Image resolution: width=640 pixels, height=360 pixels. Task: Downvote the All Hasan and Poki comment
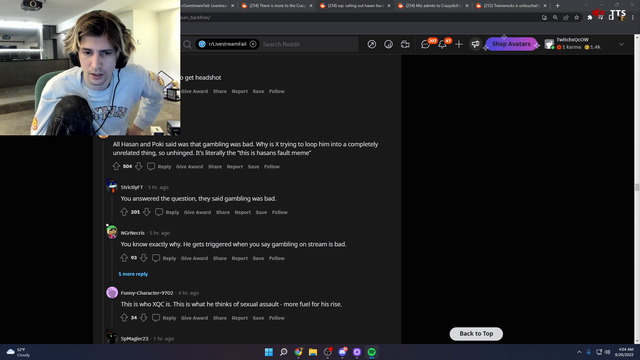(x=139, y=166)
